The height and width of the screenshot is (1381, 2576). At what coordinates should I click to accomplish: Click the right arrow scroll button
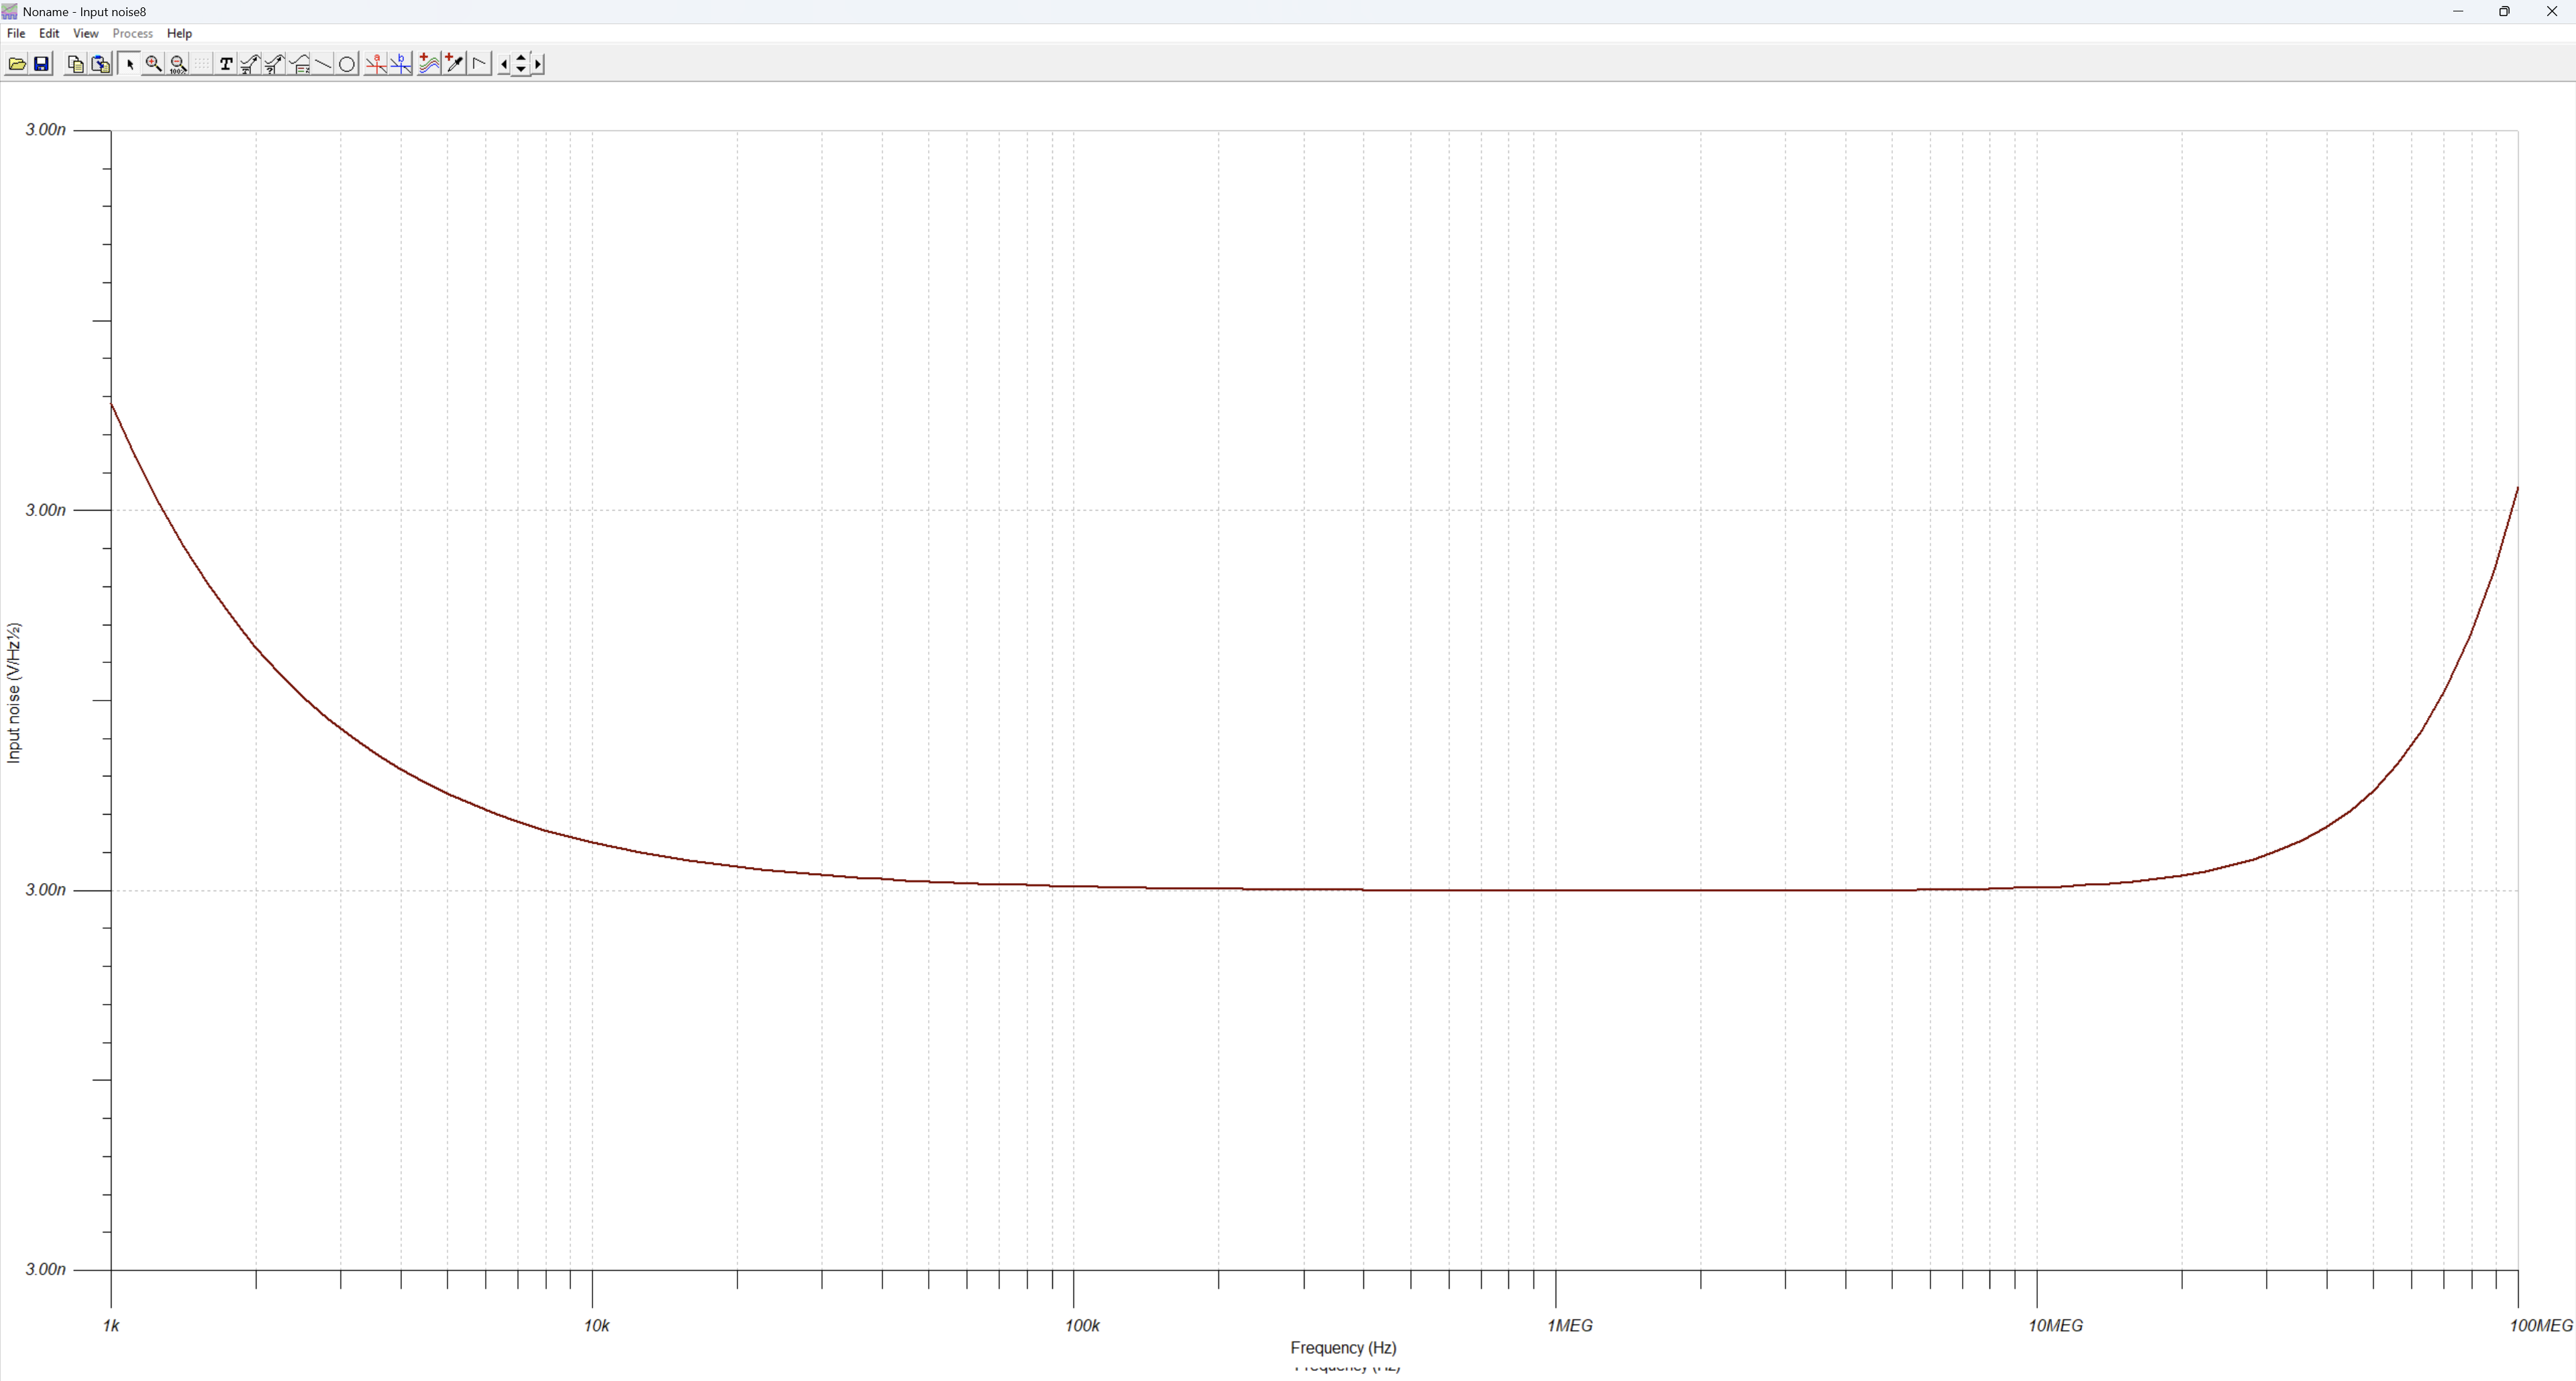click(x=538, y=64)
